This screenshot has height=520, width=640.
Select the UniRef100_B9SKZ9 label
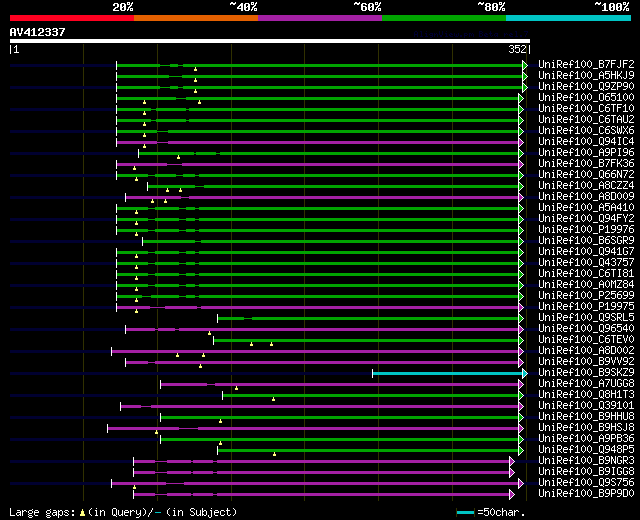click(x=586, y=373)
